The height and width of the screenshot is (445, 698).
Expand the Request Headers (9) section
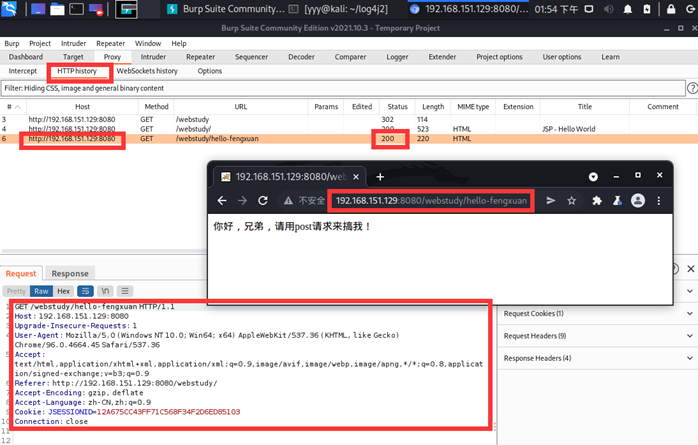tap(597, 336)
